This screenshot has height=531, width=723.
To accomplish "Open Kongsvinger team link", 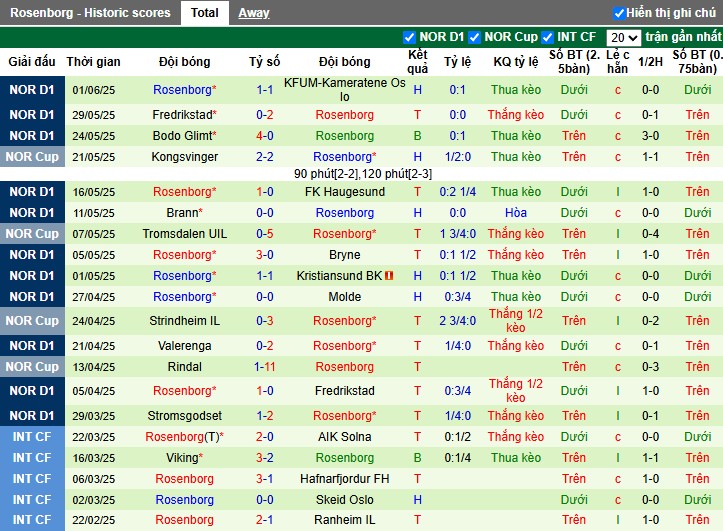I will click(x=184, y=157).
